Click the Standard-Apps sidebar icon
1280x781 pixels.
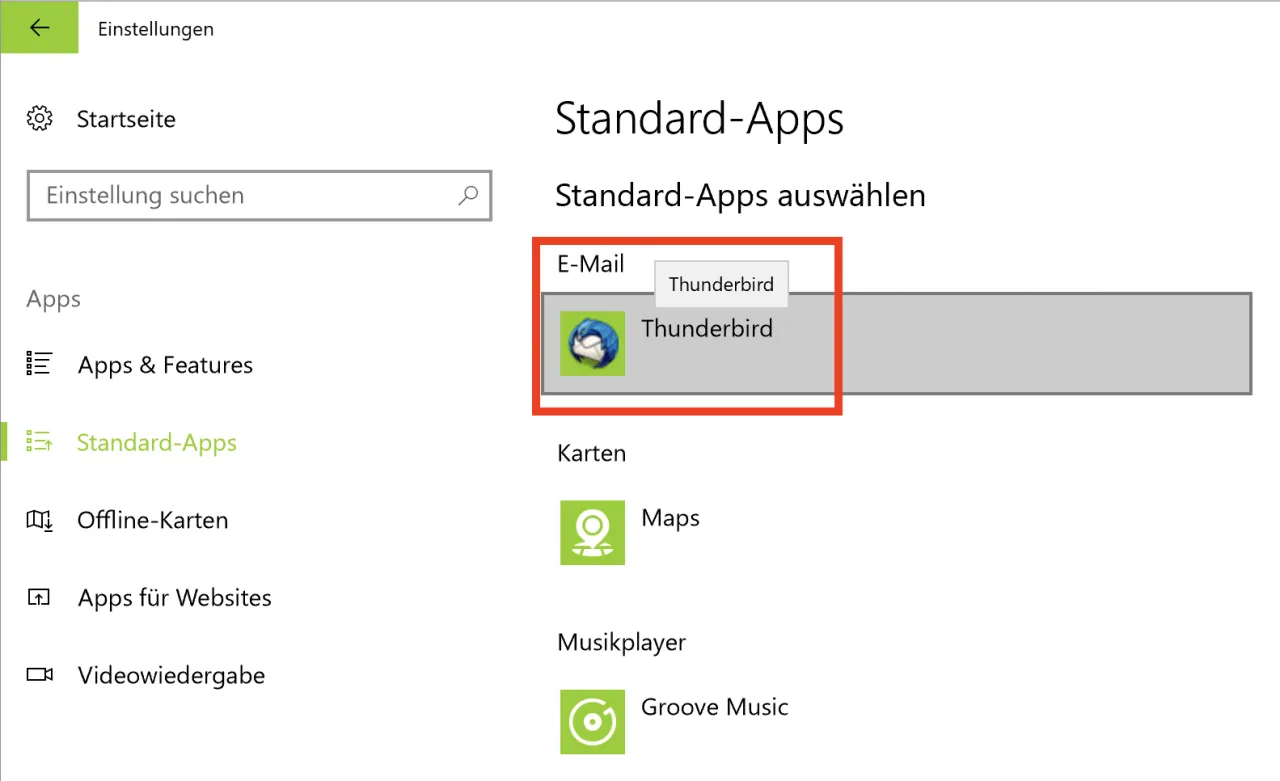[x=39, y=442]
